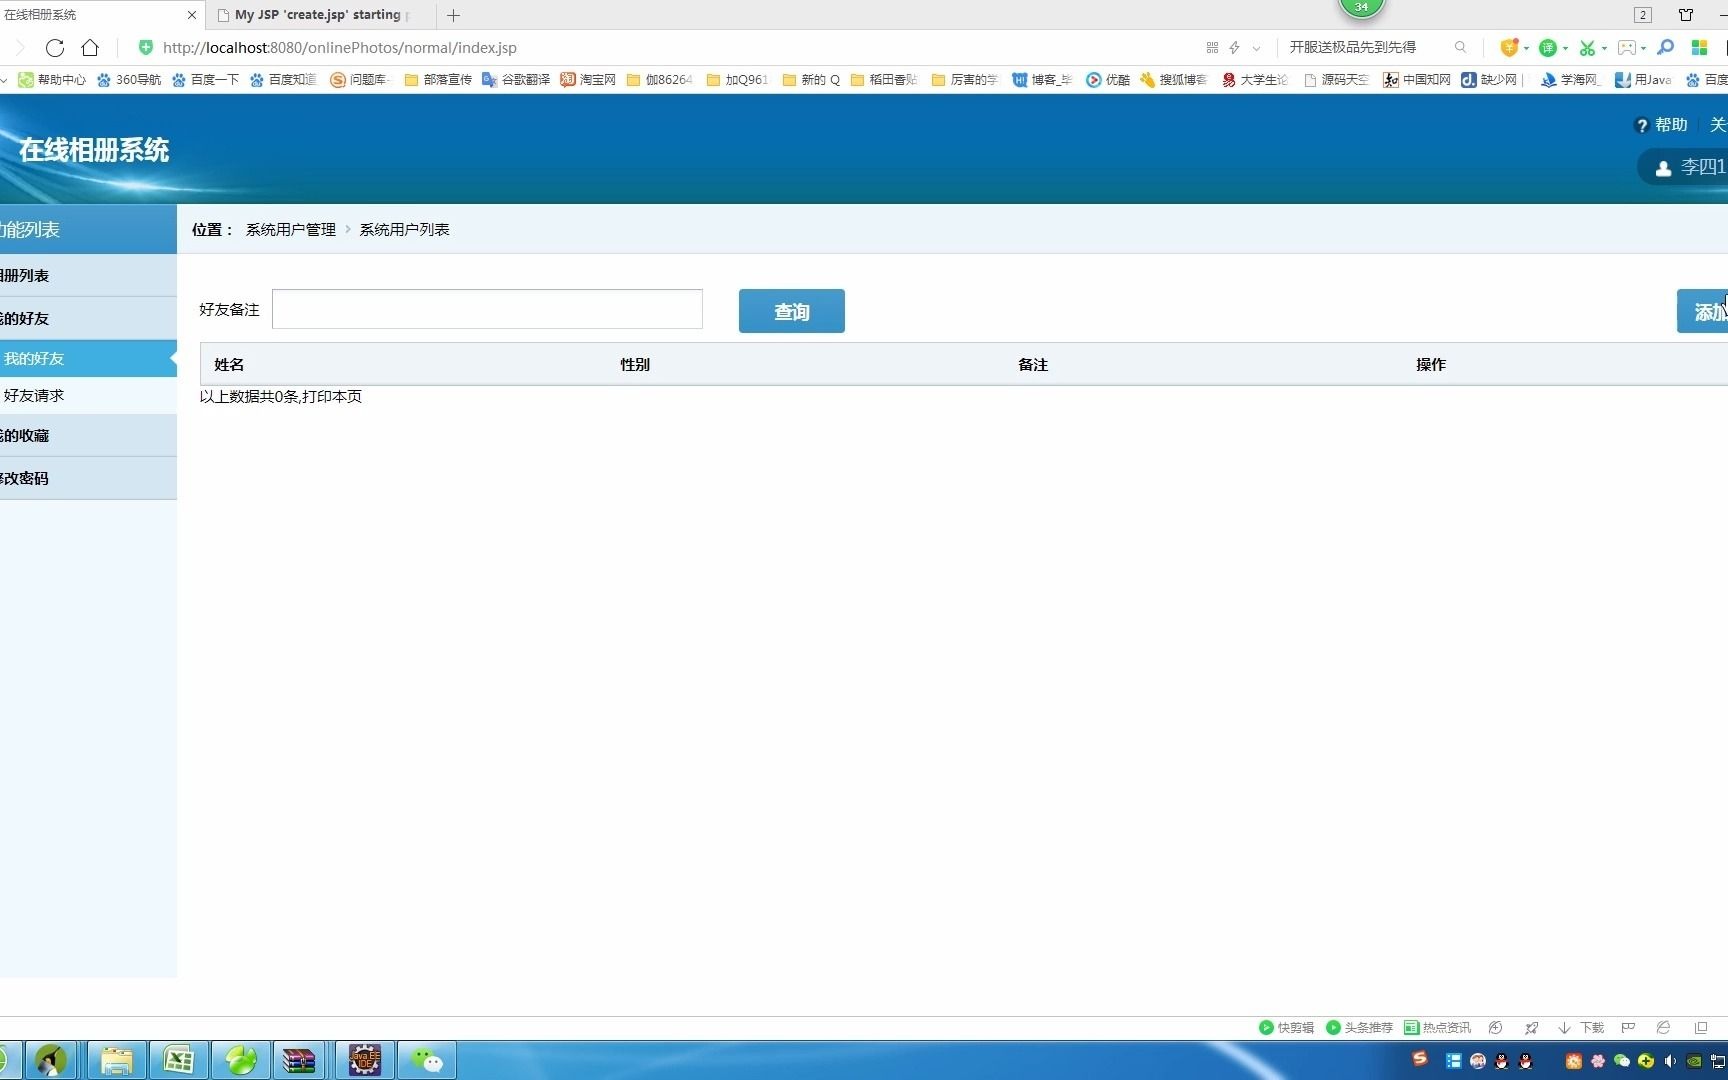Click the blue key password icon
1728x1080 pixels.
pos(1665,47)
